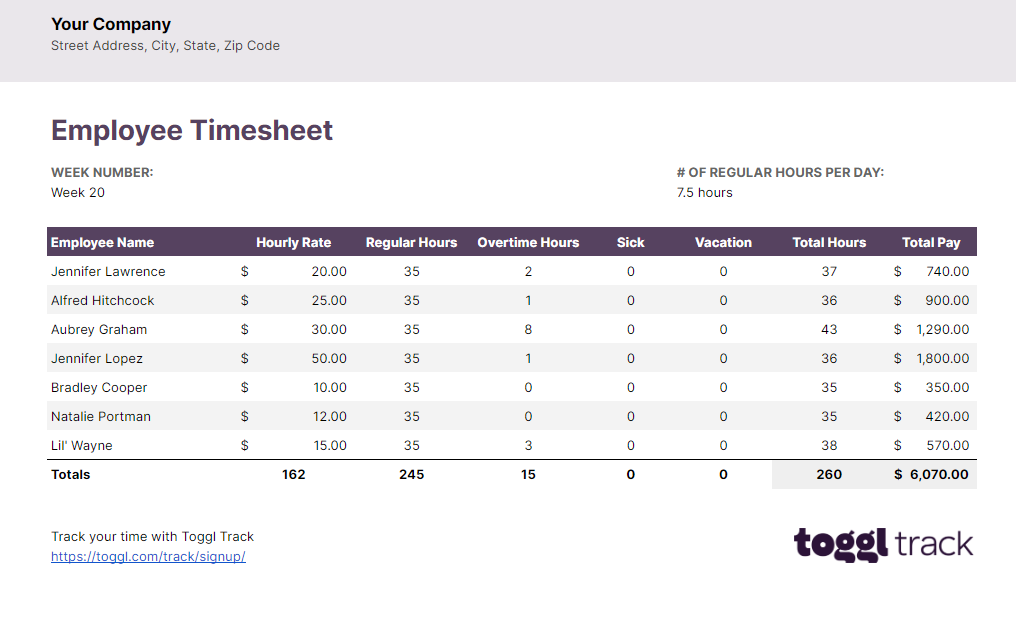Screen dimensions: 1016x620
Task: Select the dollar sign near Lil' Wayne's total pay
Action: tap(897, 445)
